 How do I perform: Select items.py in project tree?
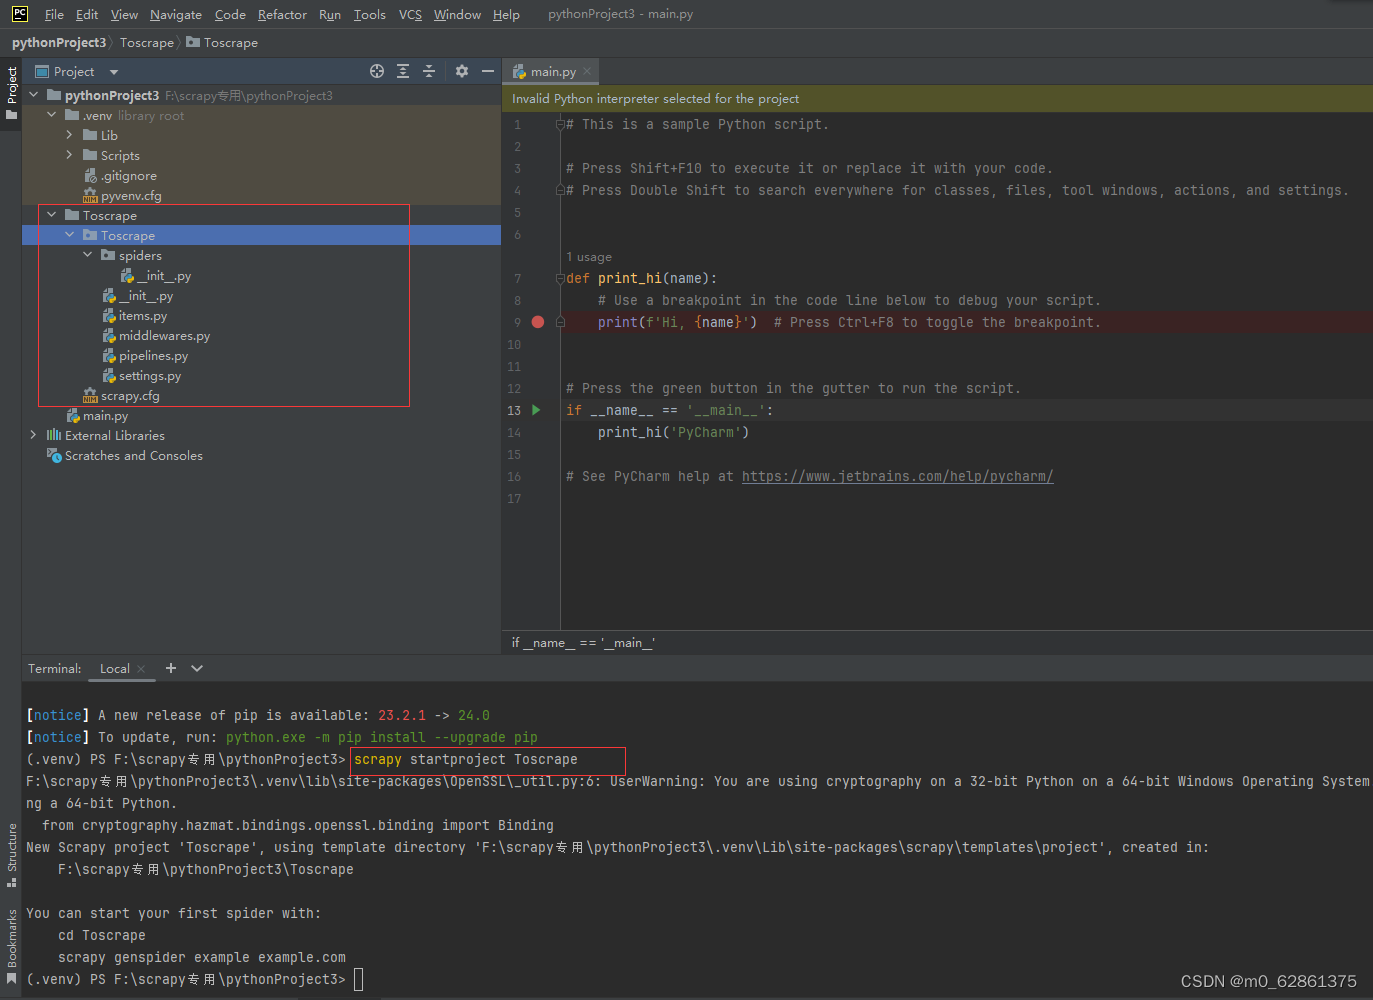pyautogui.click(x=142, y=315)
